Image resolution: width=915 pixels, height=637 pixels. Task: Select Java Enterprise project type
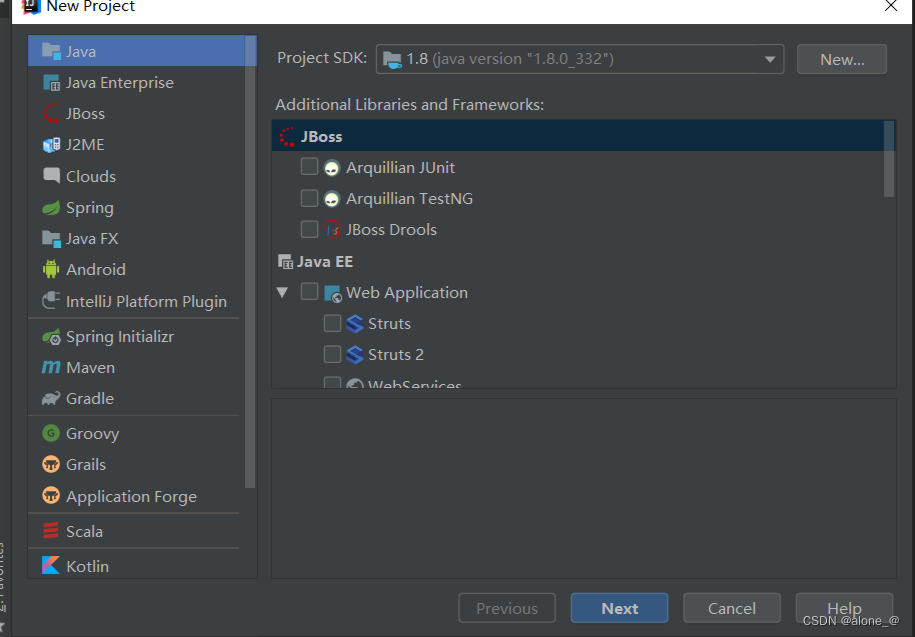click(x=137, y=82)
